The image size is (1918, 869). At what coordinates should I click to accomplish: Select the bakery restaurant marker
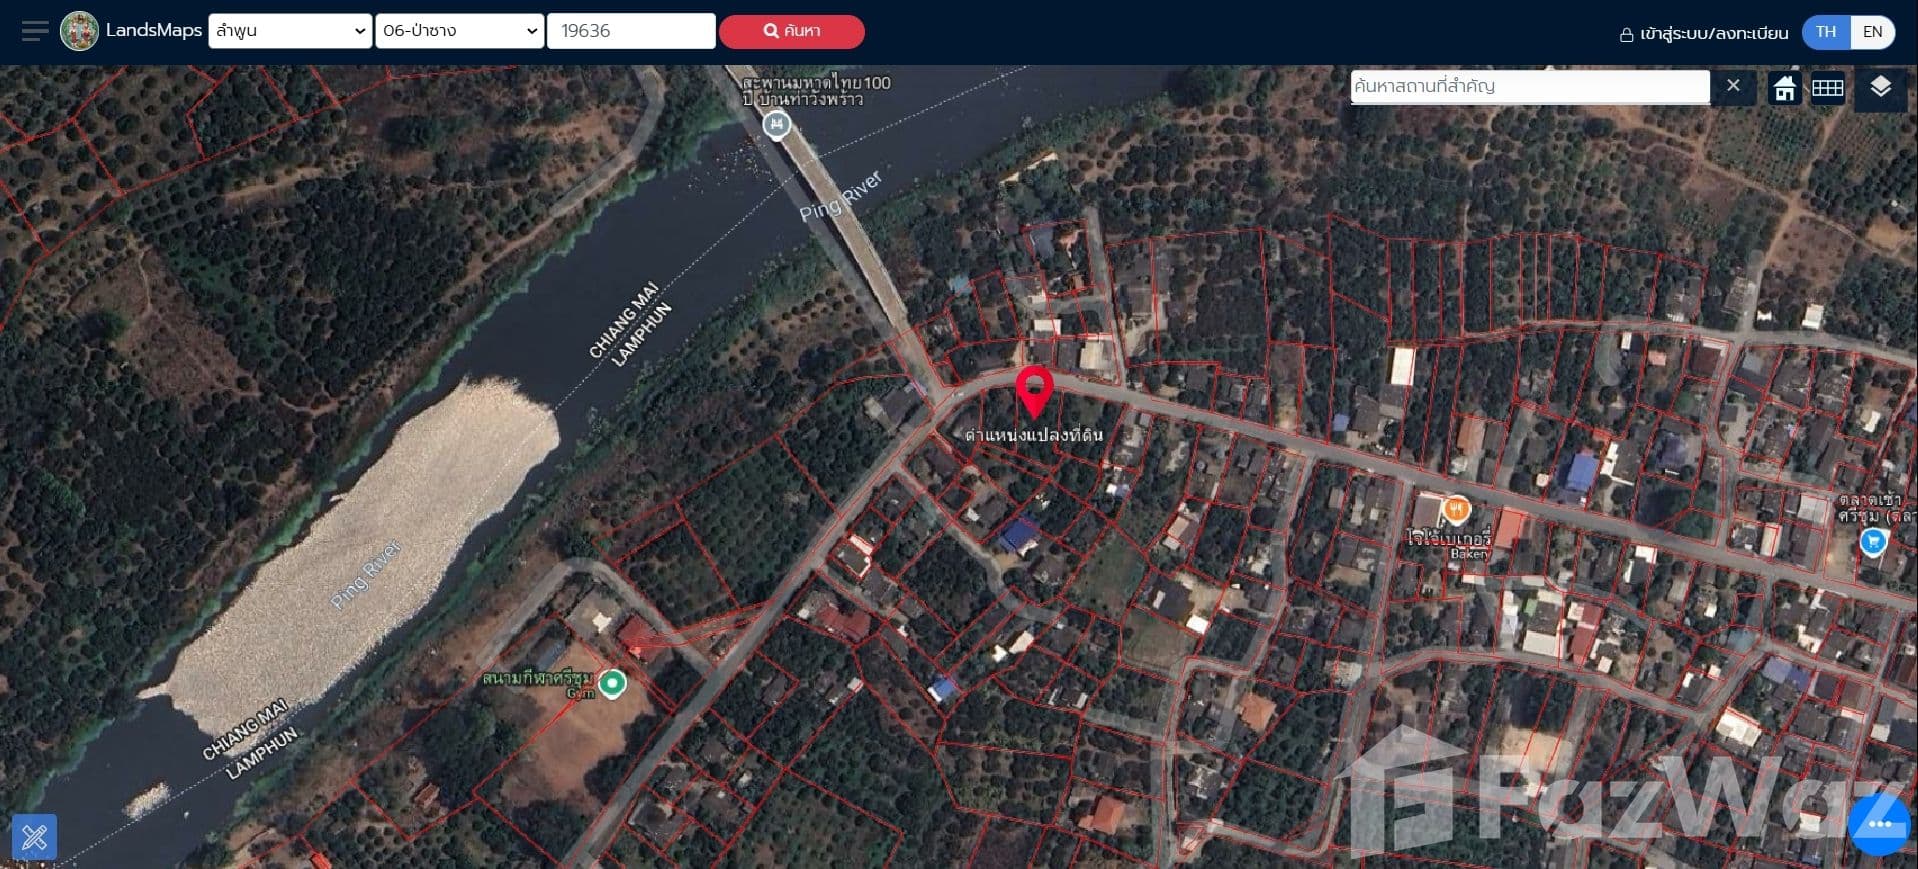click(1456, 510)
